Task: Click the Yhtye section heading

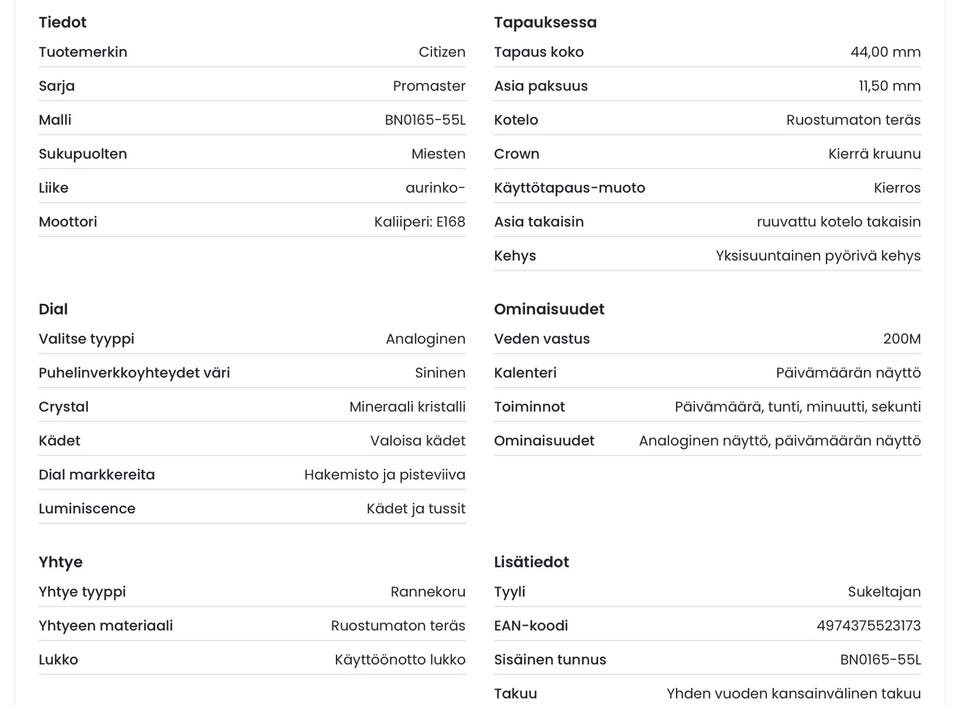Action: (60, 562)
